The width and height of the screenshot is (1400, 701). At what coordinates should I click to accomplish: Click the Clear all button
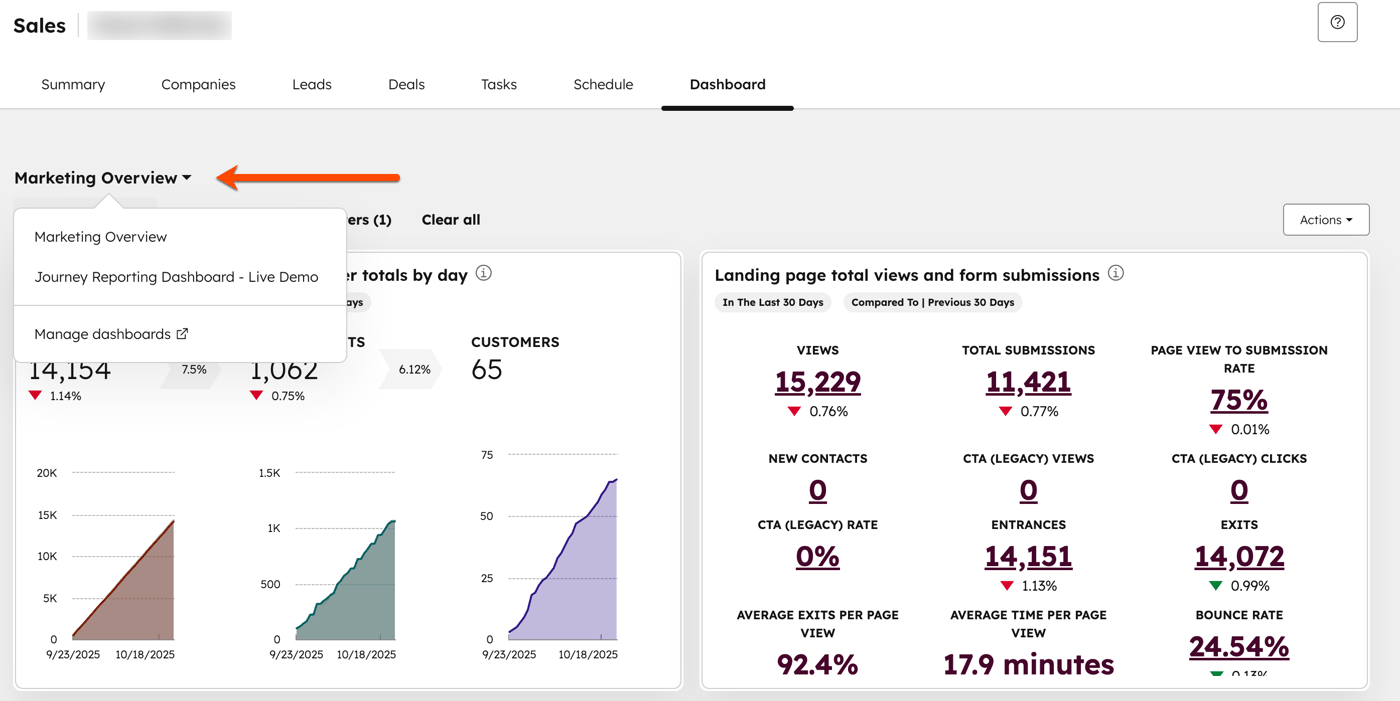click(x=450, y=219)
